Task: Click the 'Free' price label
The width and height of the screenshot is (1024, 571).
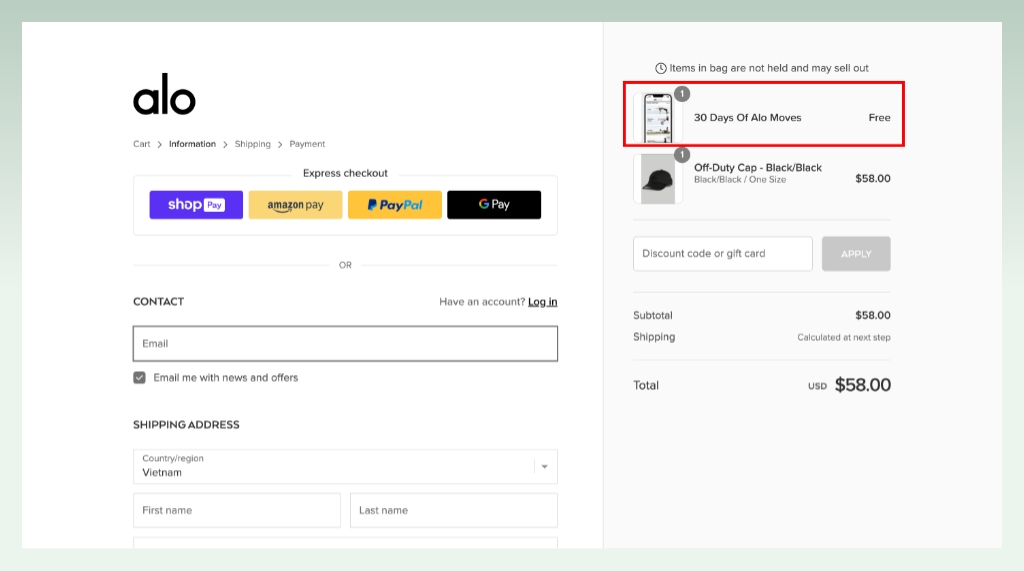Action: [880, 118]
